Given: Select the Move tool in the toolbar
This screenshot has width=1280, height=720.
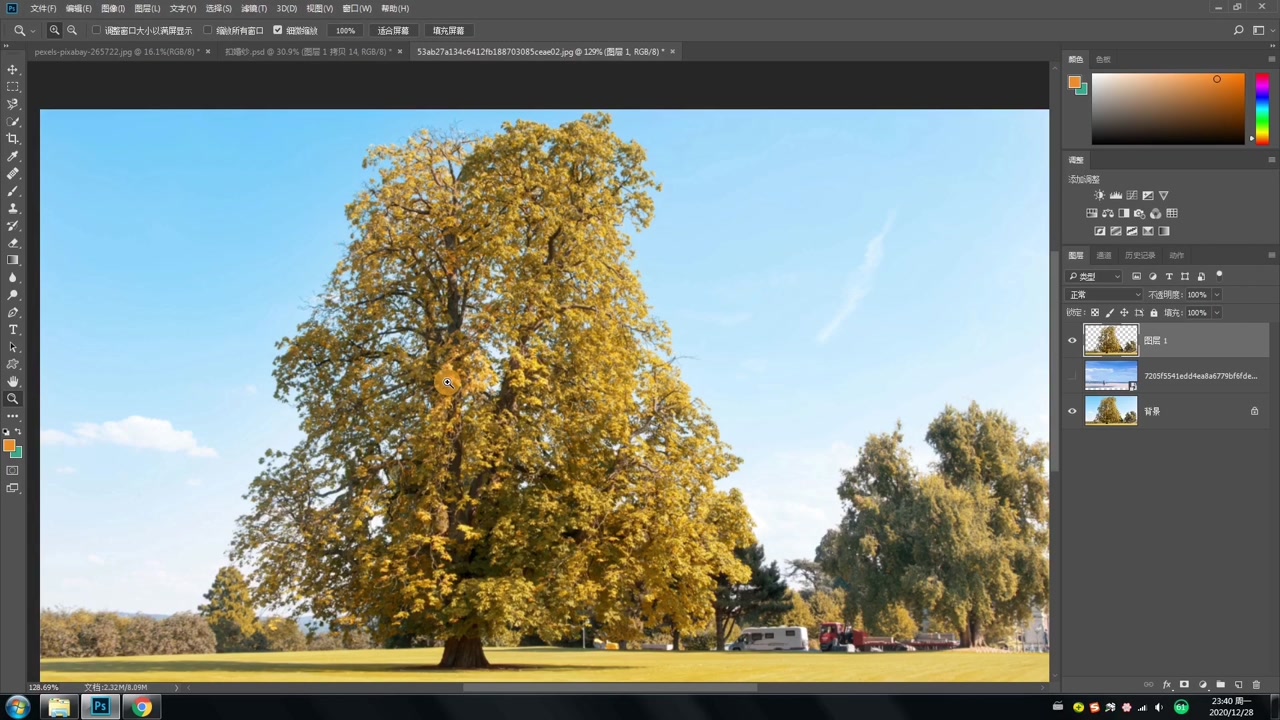Looking at the screenshot, I should 13,69.
